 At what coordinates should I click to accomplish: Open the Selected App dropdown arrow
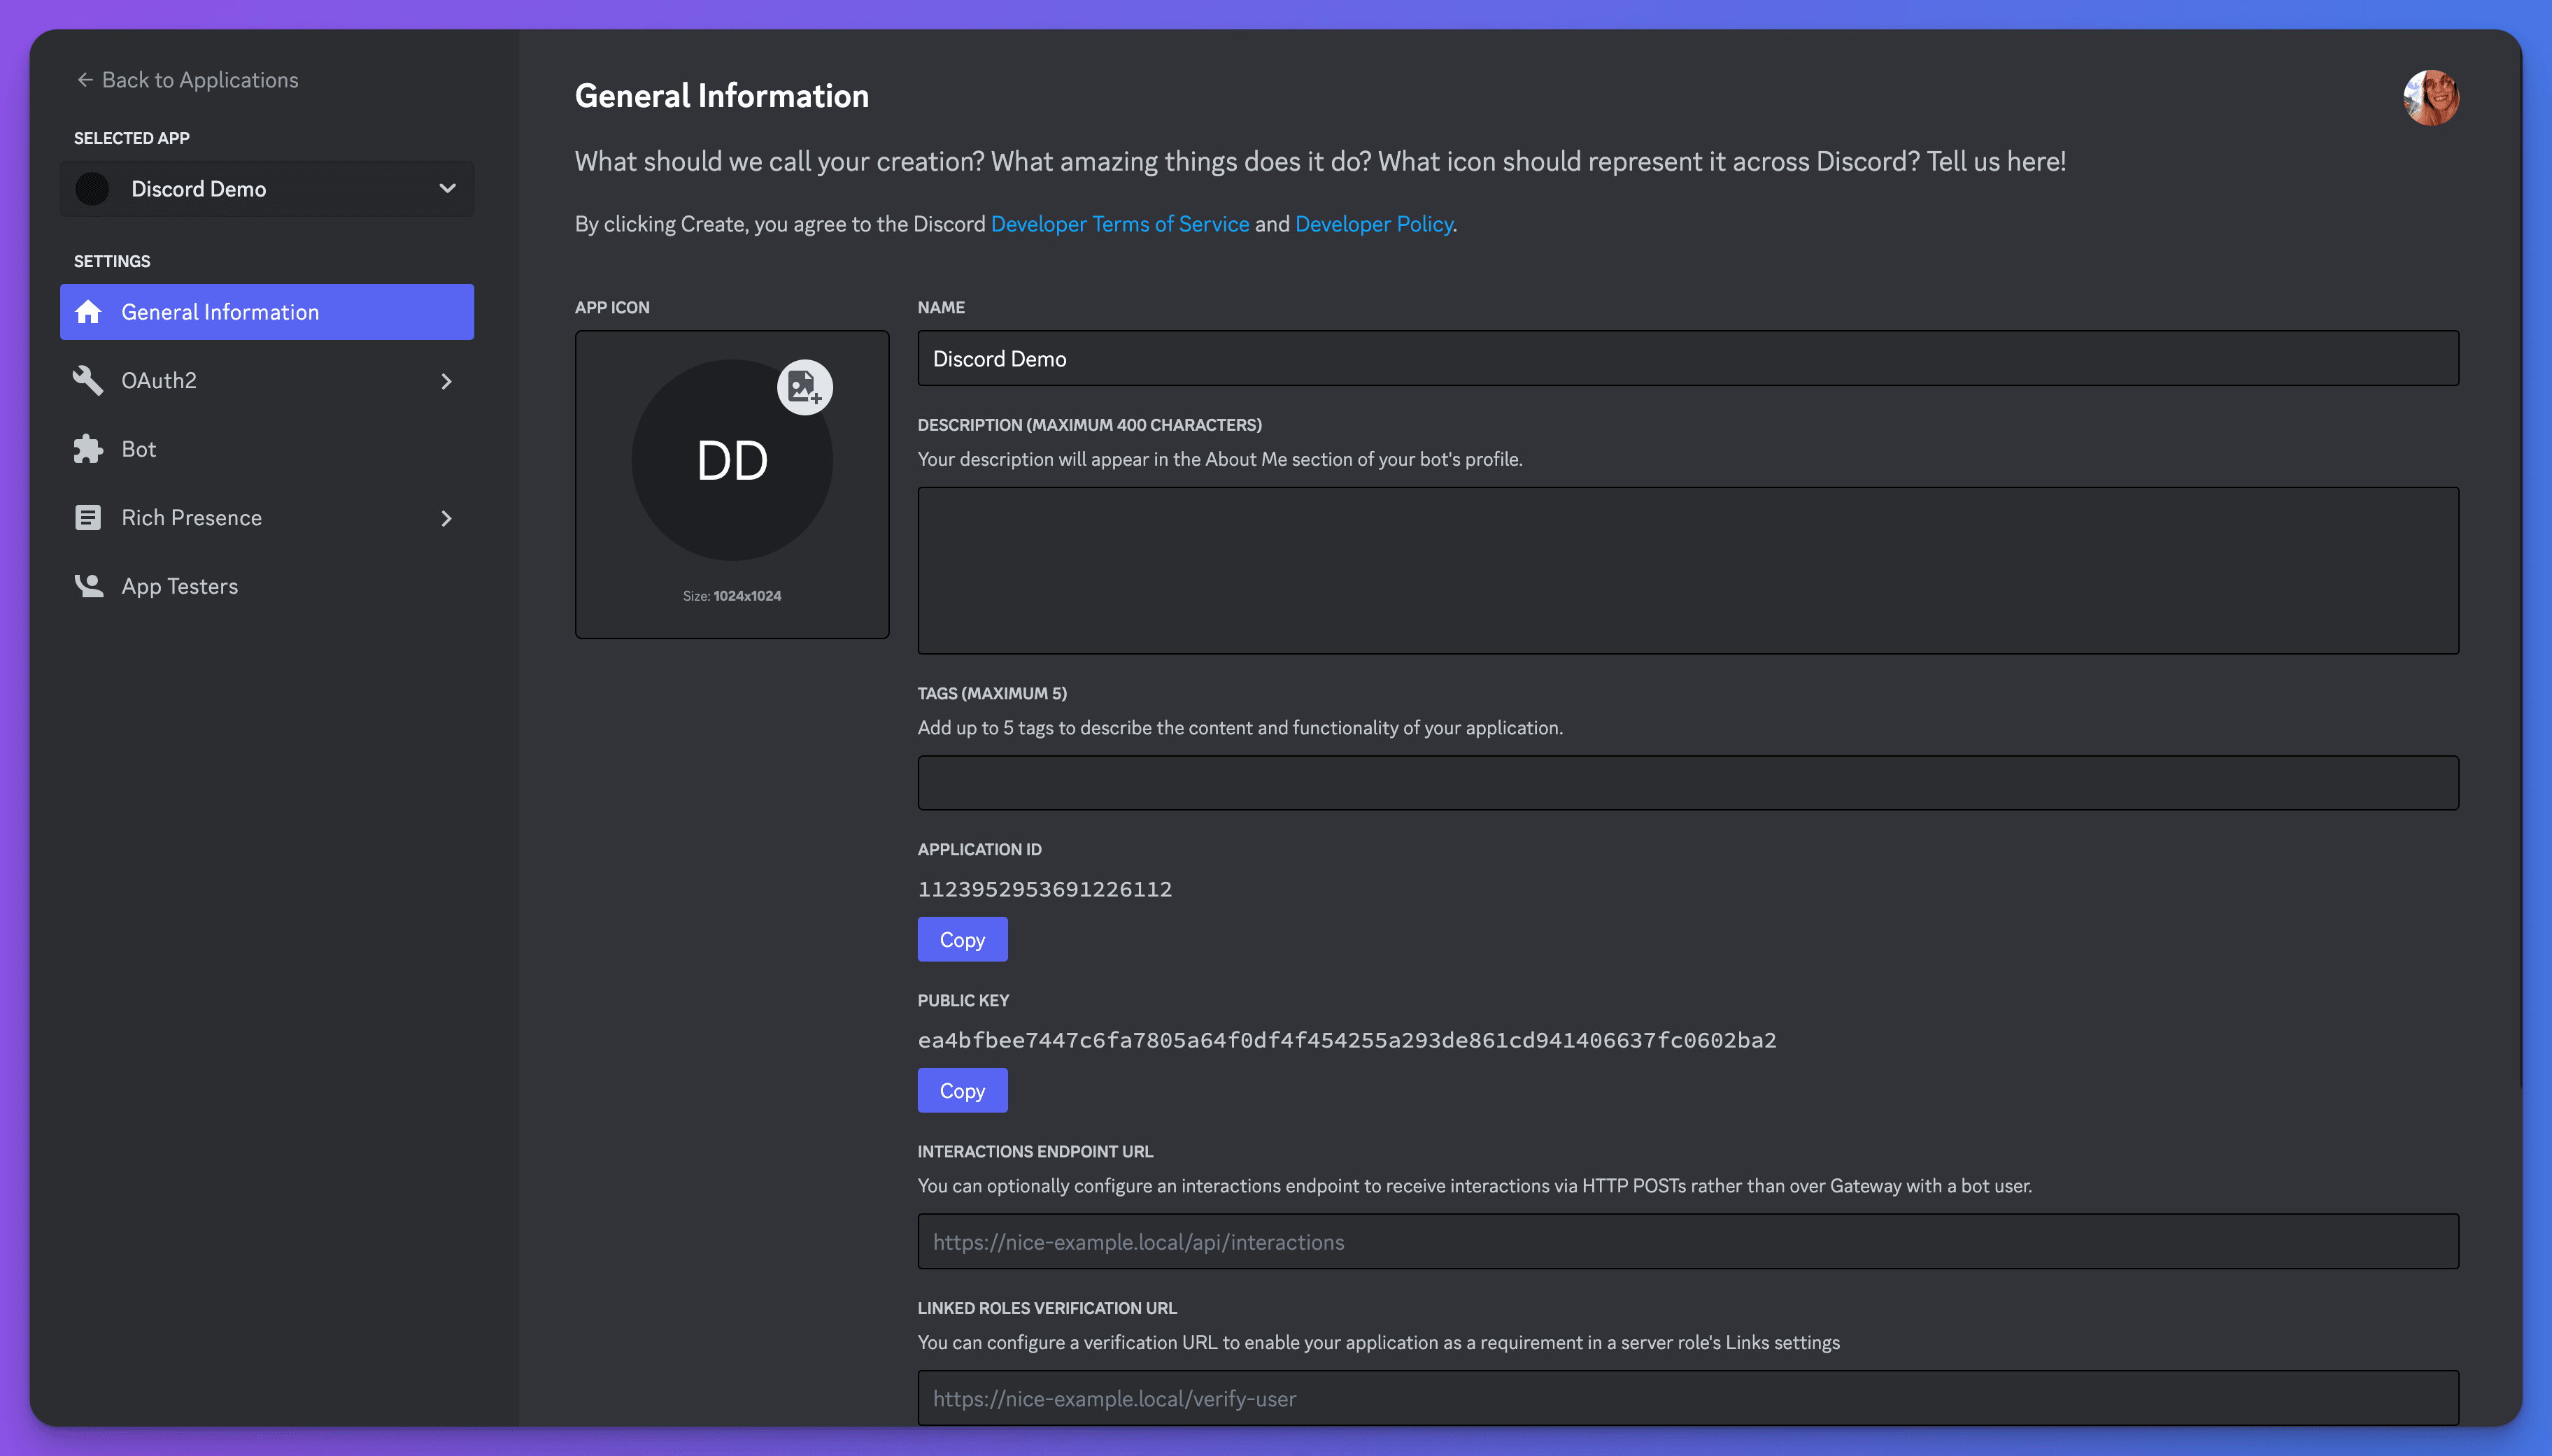pos(447,188)
